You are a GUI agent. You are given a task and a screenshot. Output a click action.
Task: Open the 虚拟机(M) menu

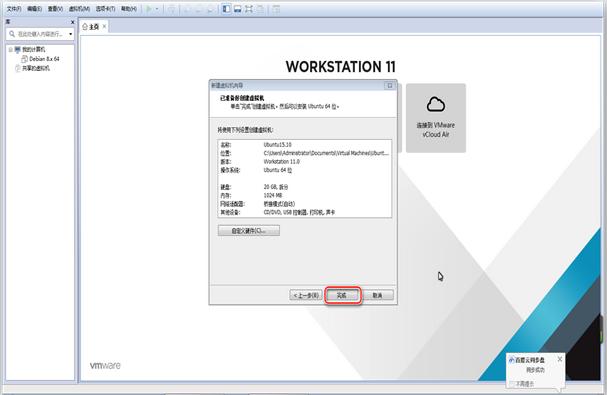click(79, 9)
